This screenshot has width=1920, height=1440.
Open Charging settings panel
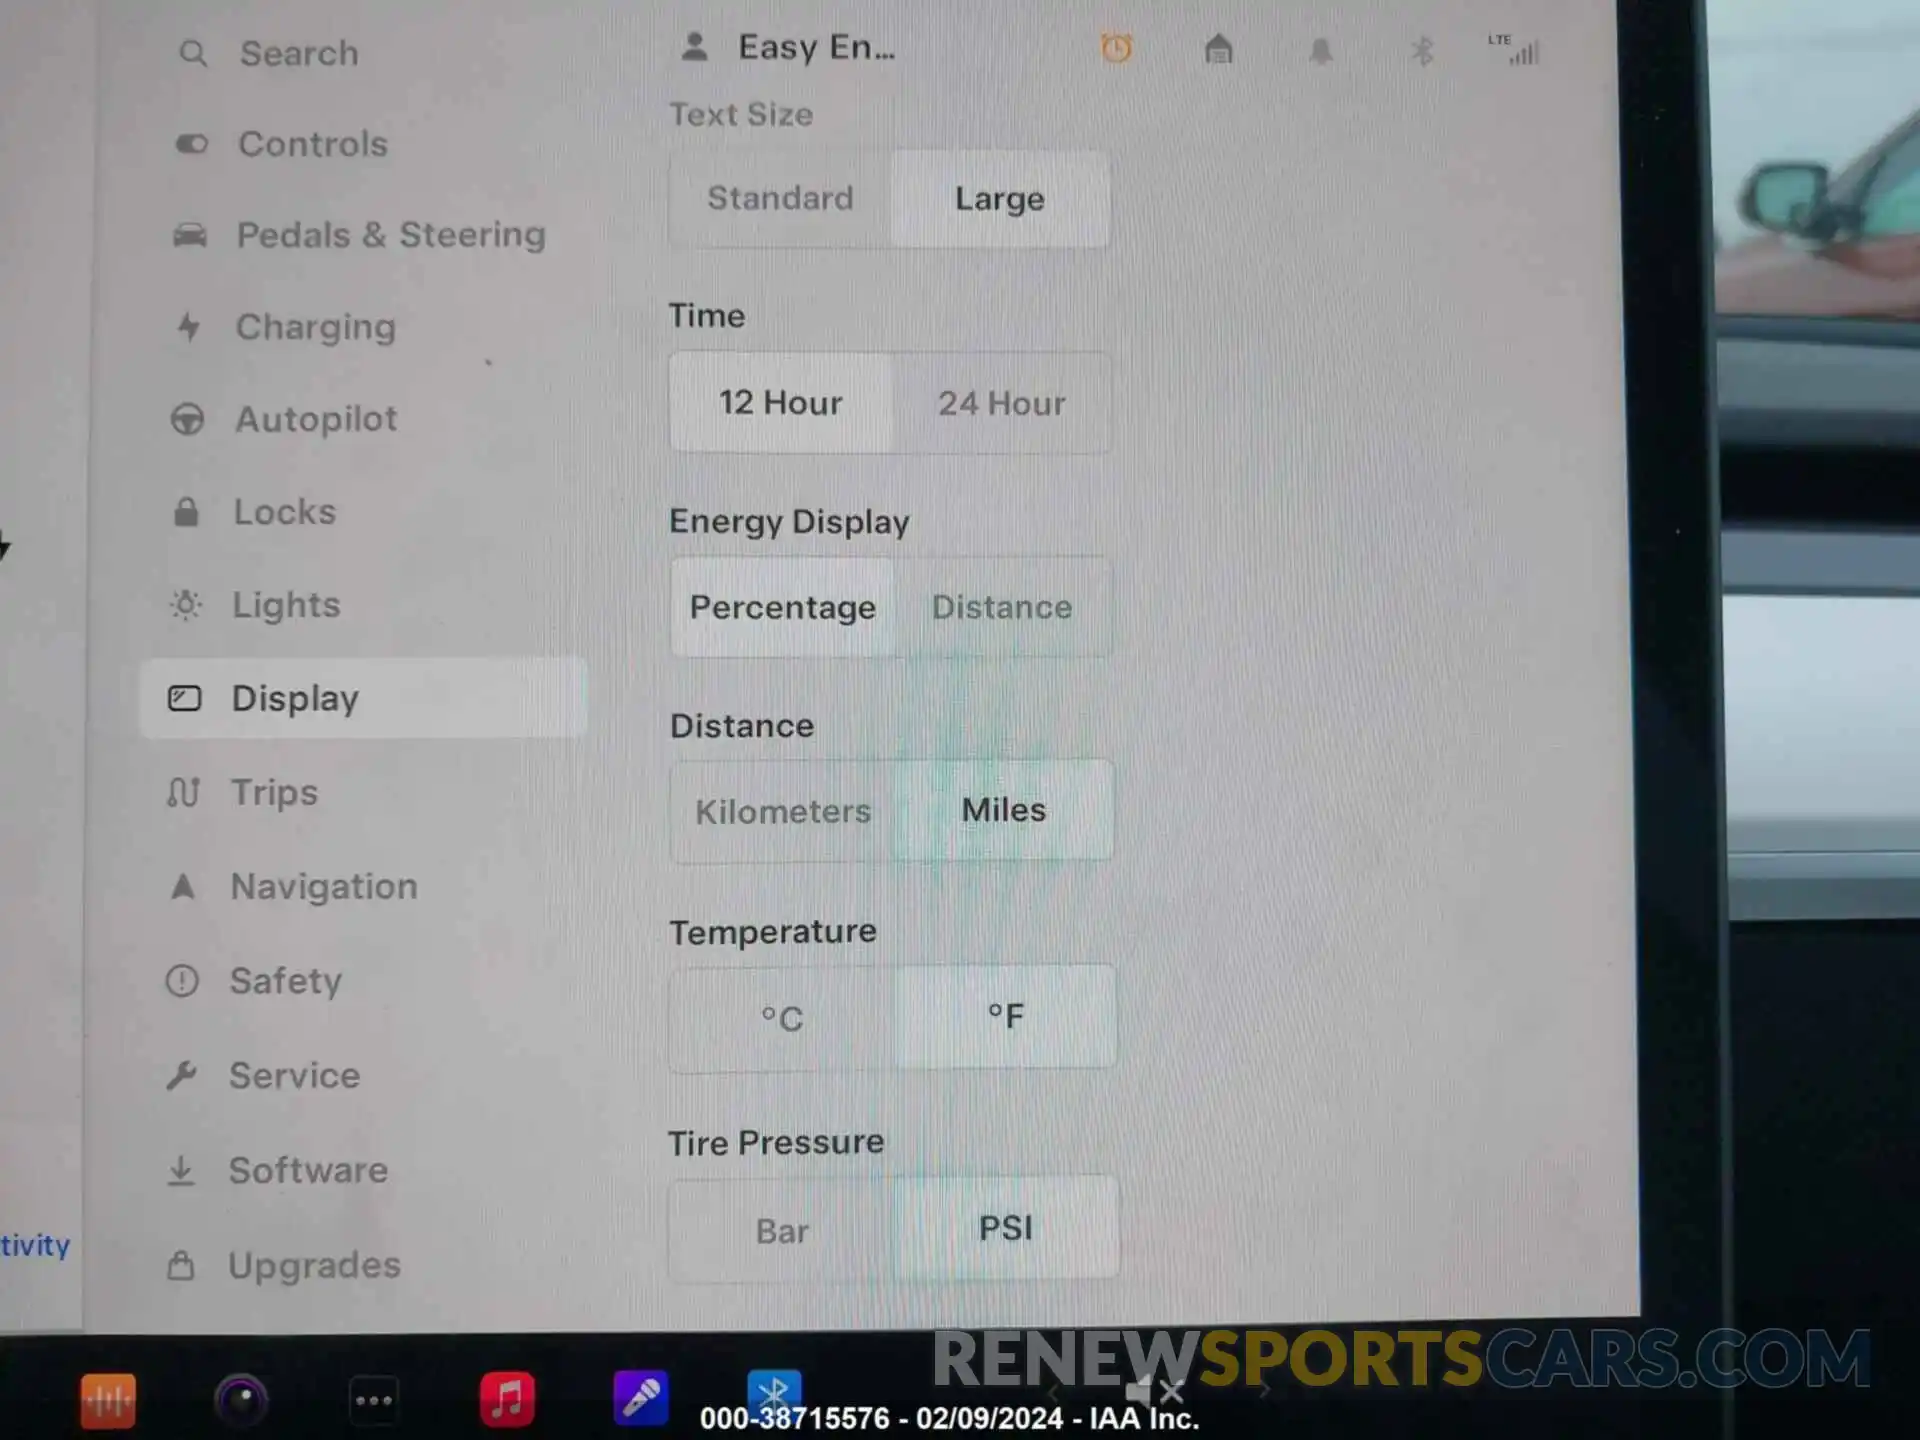314,325
